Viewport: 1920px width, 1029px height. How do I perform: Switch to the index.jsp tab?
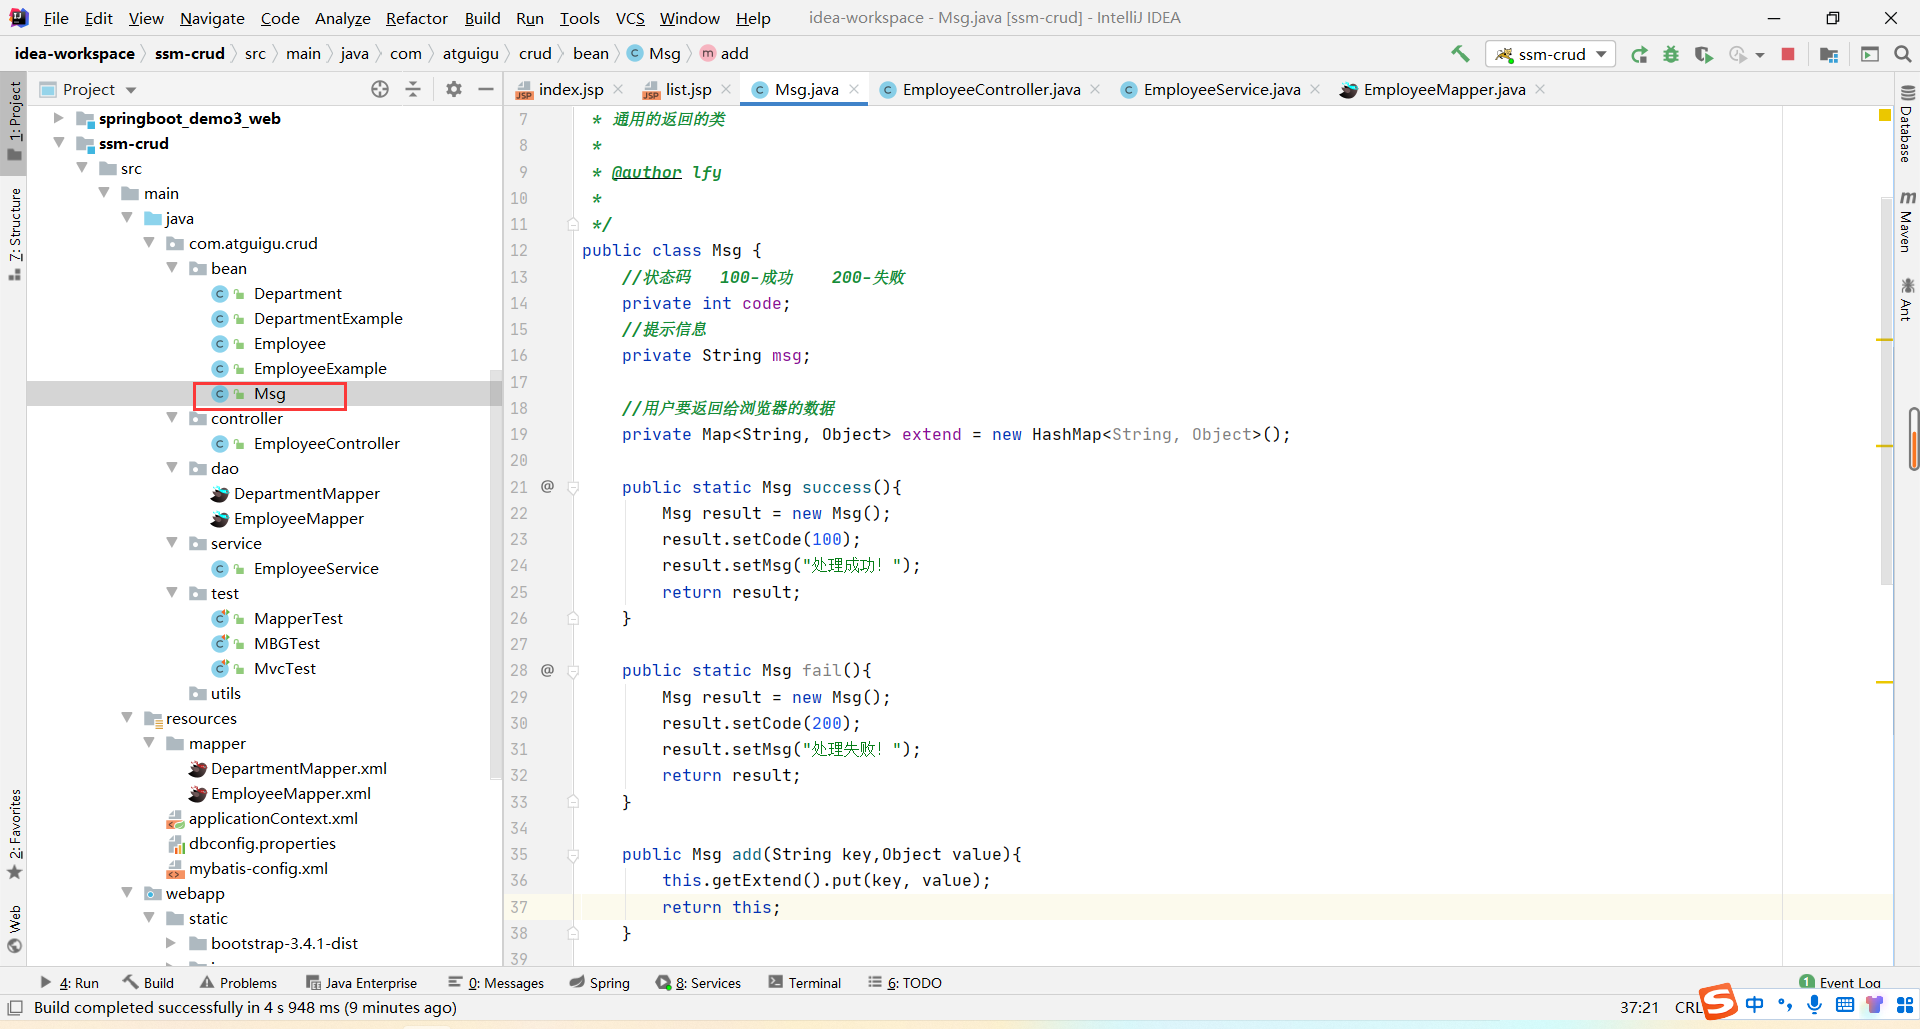coord(570,89)
